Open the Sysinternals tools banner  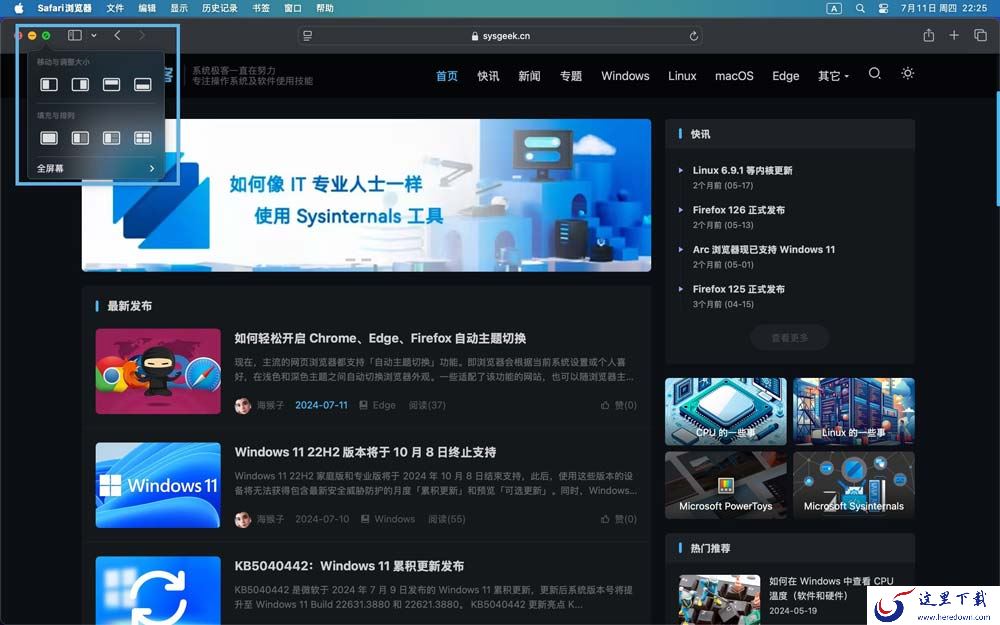point(367,195)
